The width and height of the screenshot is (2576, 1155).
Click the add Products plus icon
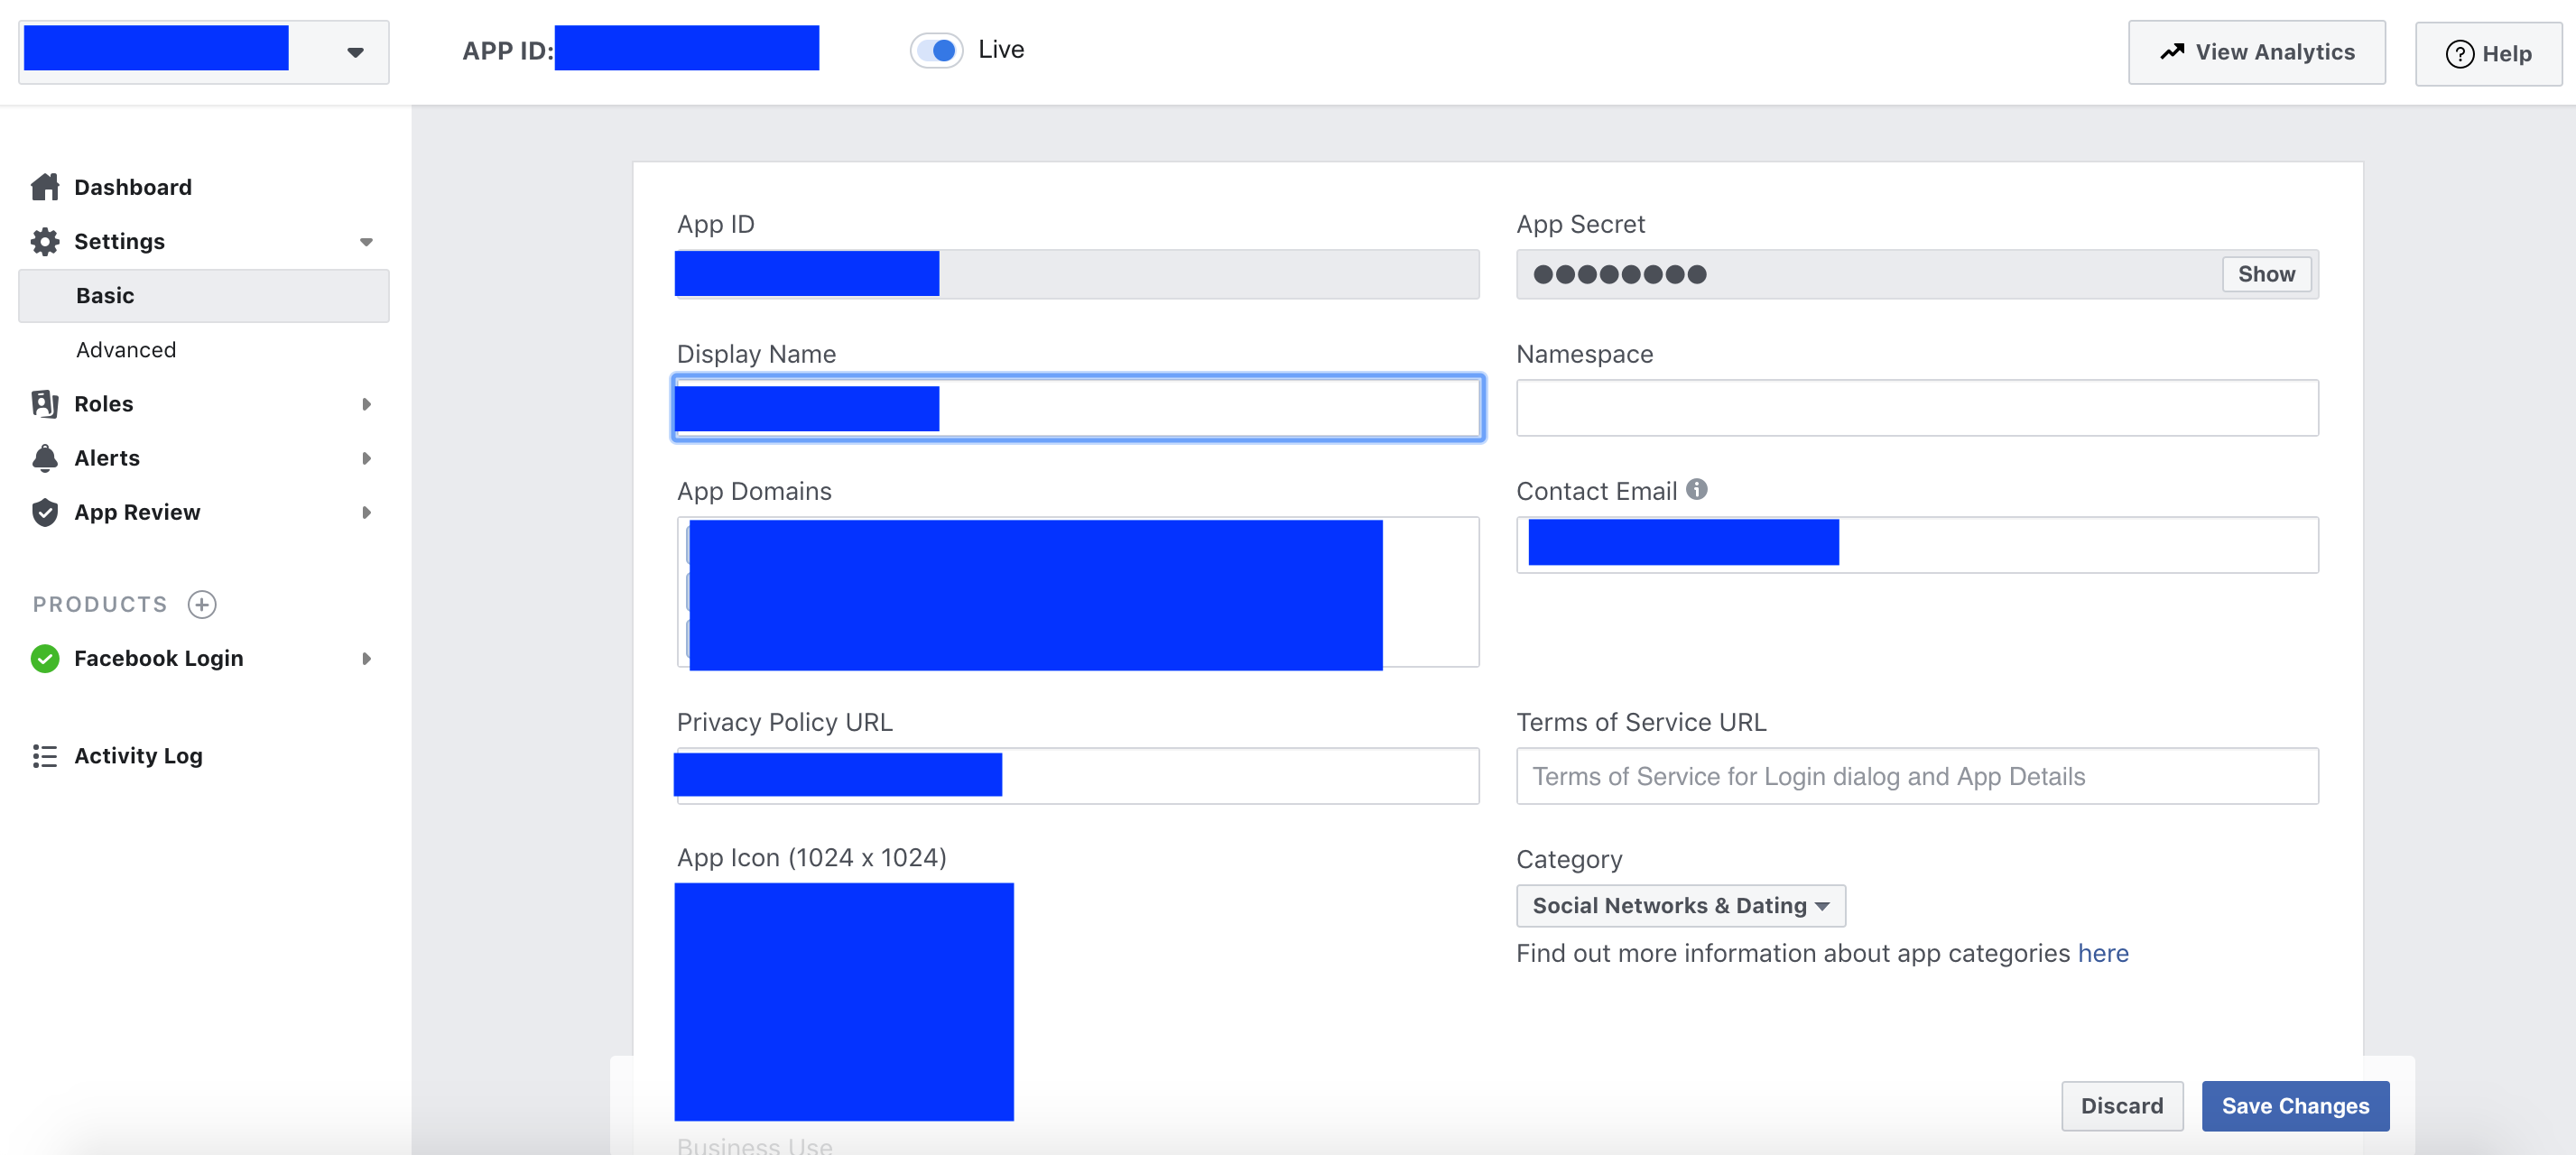pyautogui.click(x=202, y=604)
